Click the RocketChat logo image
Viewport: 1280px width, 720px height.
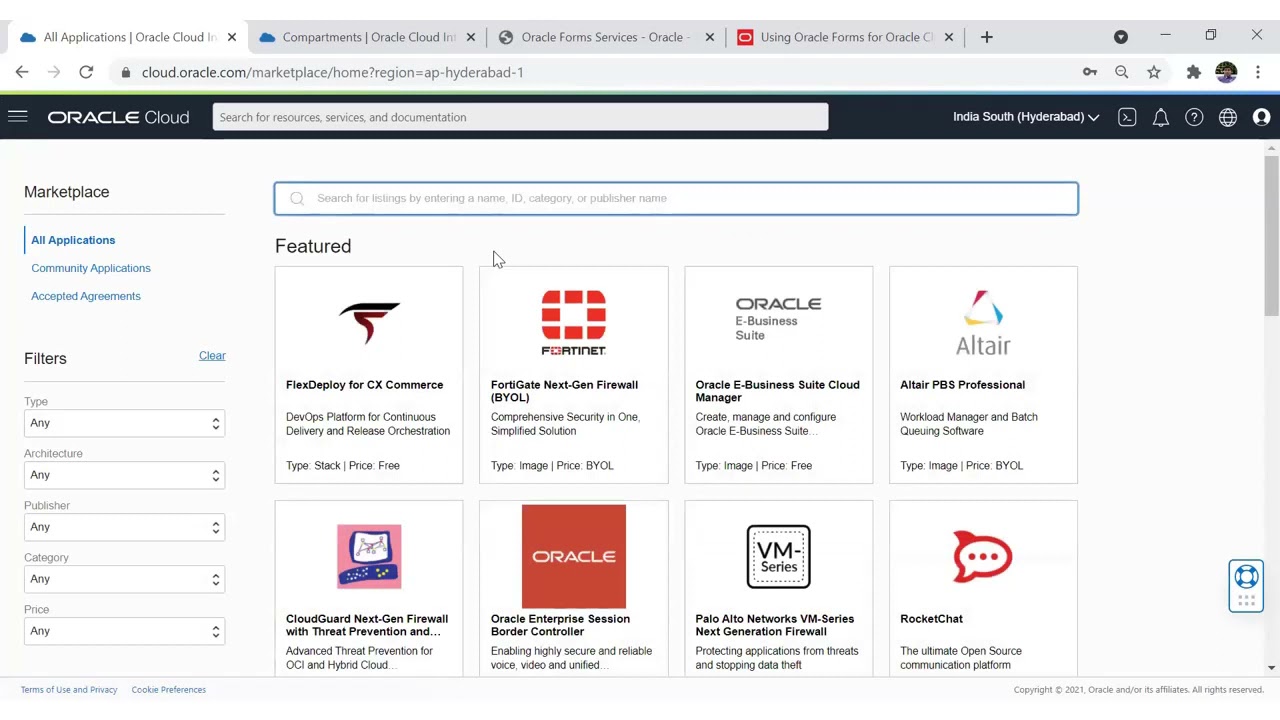coord(983,556)
